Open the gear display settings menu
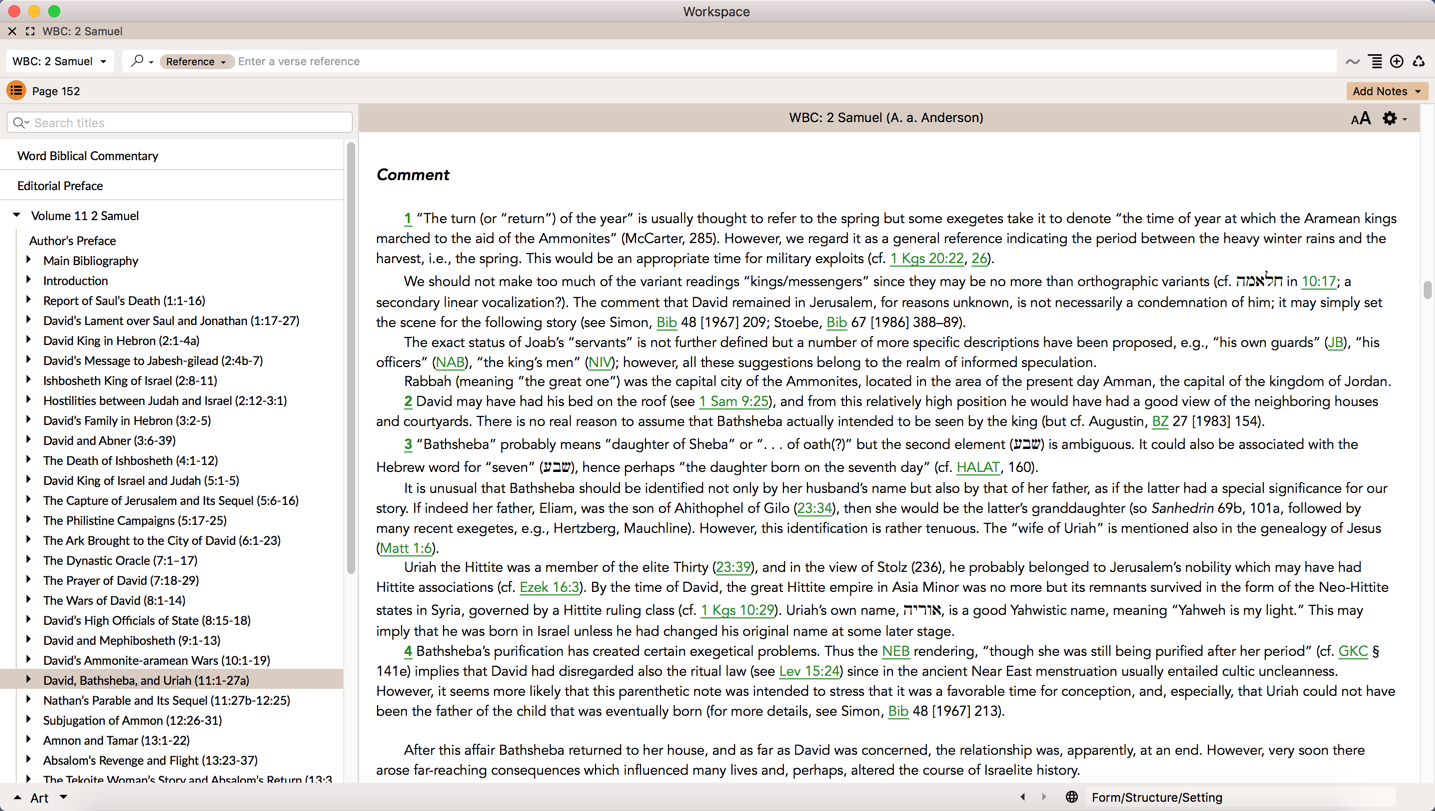 1393,118
